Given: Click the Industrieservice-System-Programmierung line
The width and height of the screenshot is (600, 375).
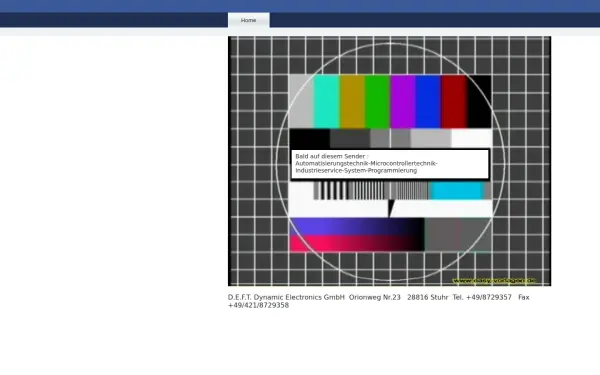Looking at the screenshot, I should [x=356, y=171].
